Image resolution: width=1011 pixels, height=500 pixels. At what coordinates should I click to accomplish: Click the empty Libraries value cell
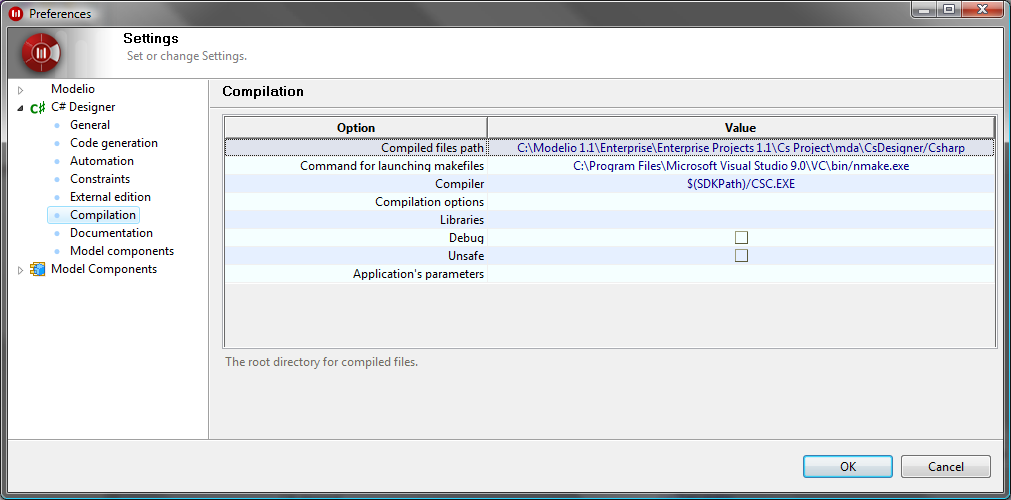click(x=741, y=220)
